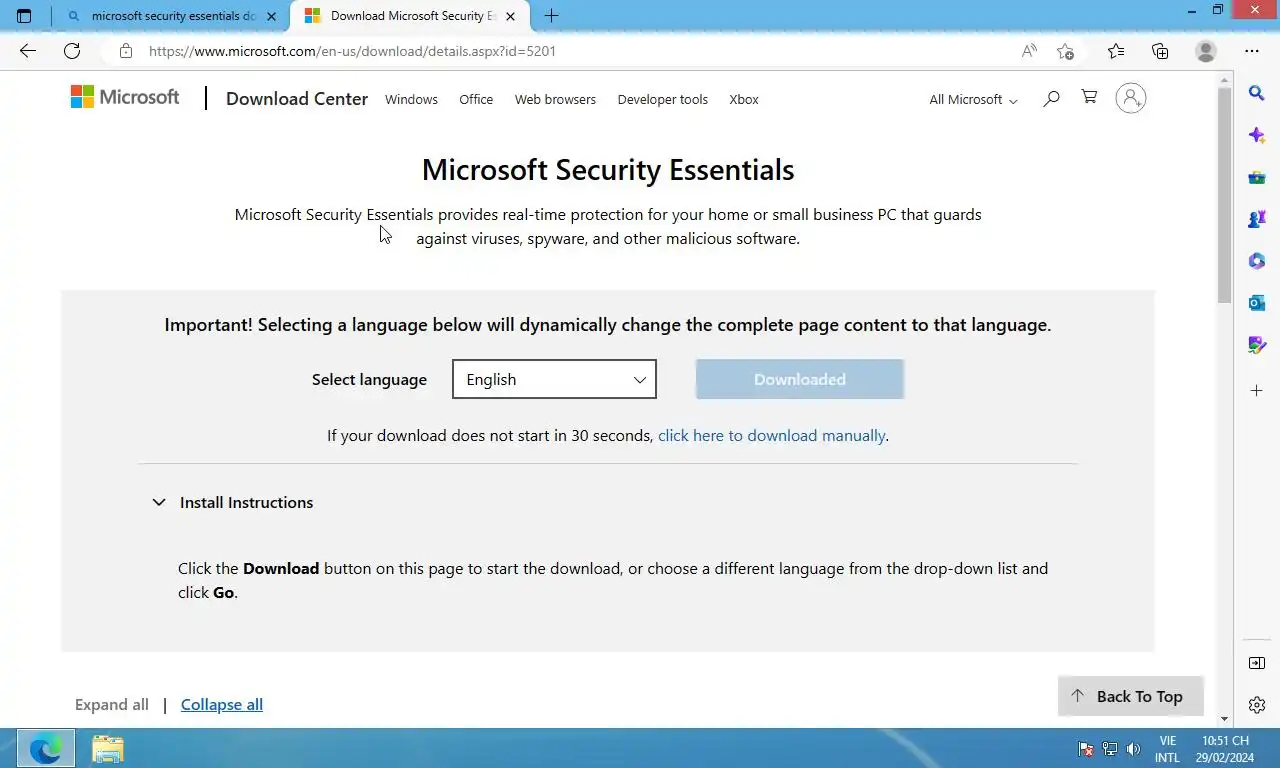
Task: Click the page vertical scrollbar thumb
Action: pyautogui.click(x=1225, y=194)
